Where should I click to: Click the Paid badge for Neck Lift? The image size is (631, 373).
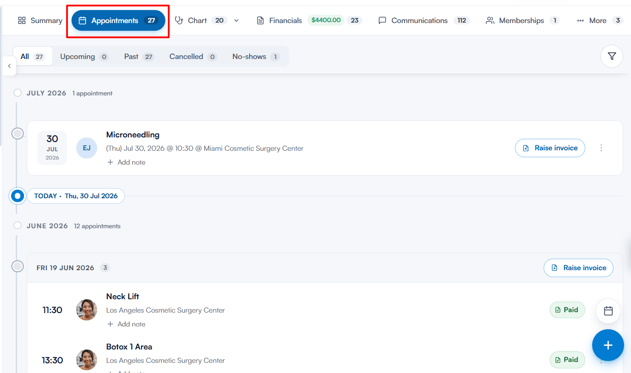tap(567, 310)
